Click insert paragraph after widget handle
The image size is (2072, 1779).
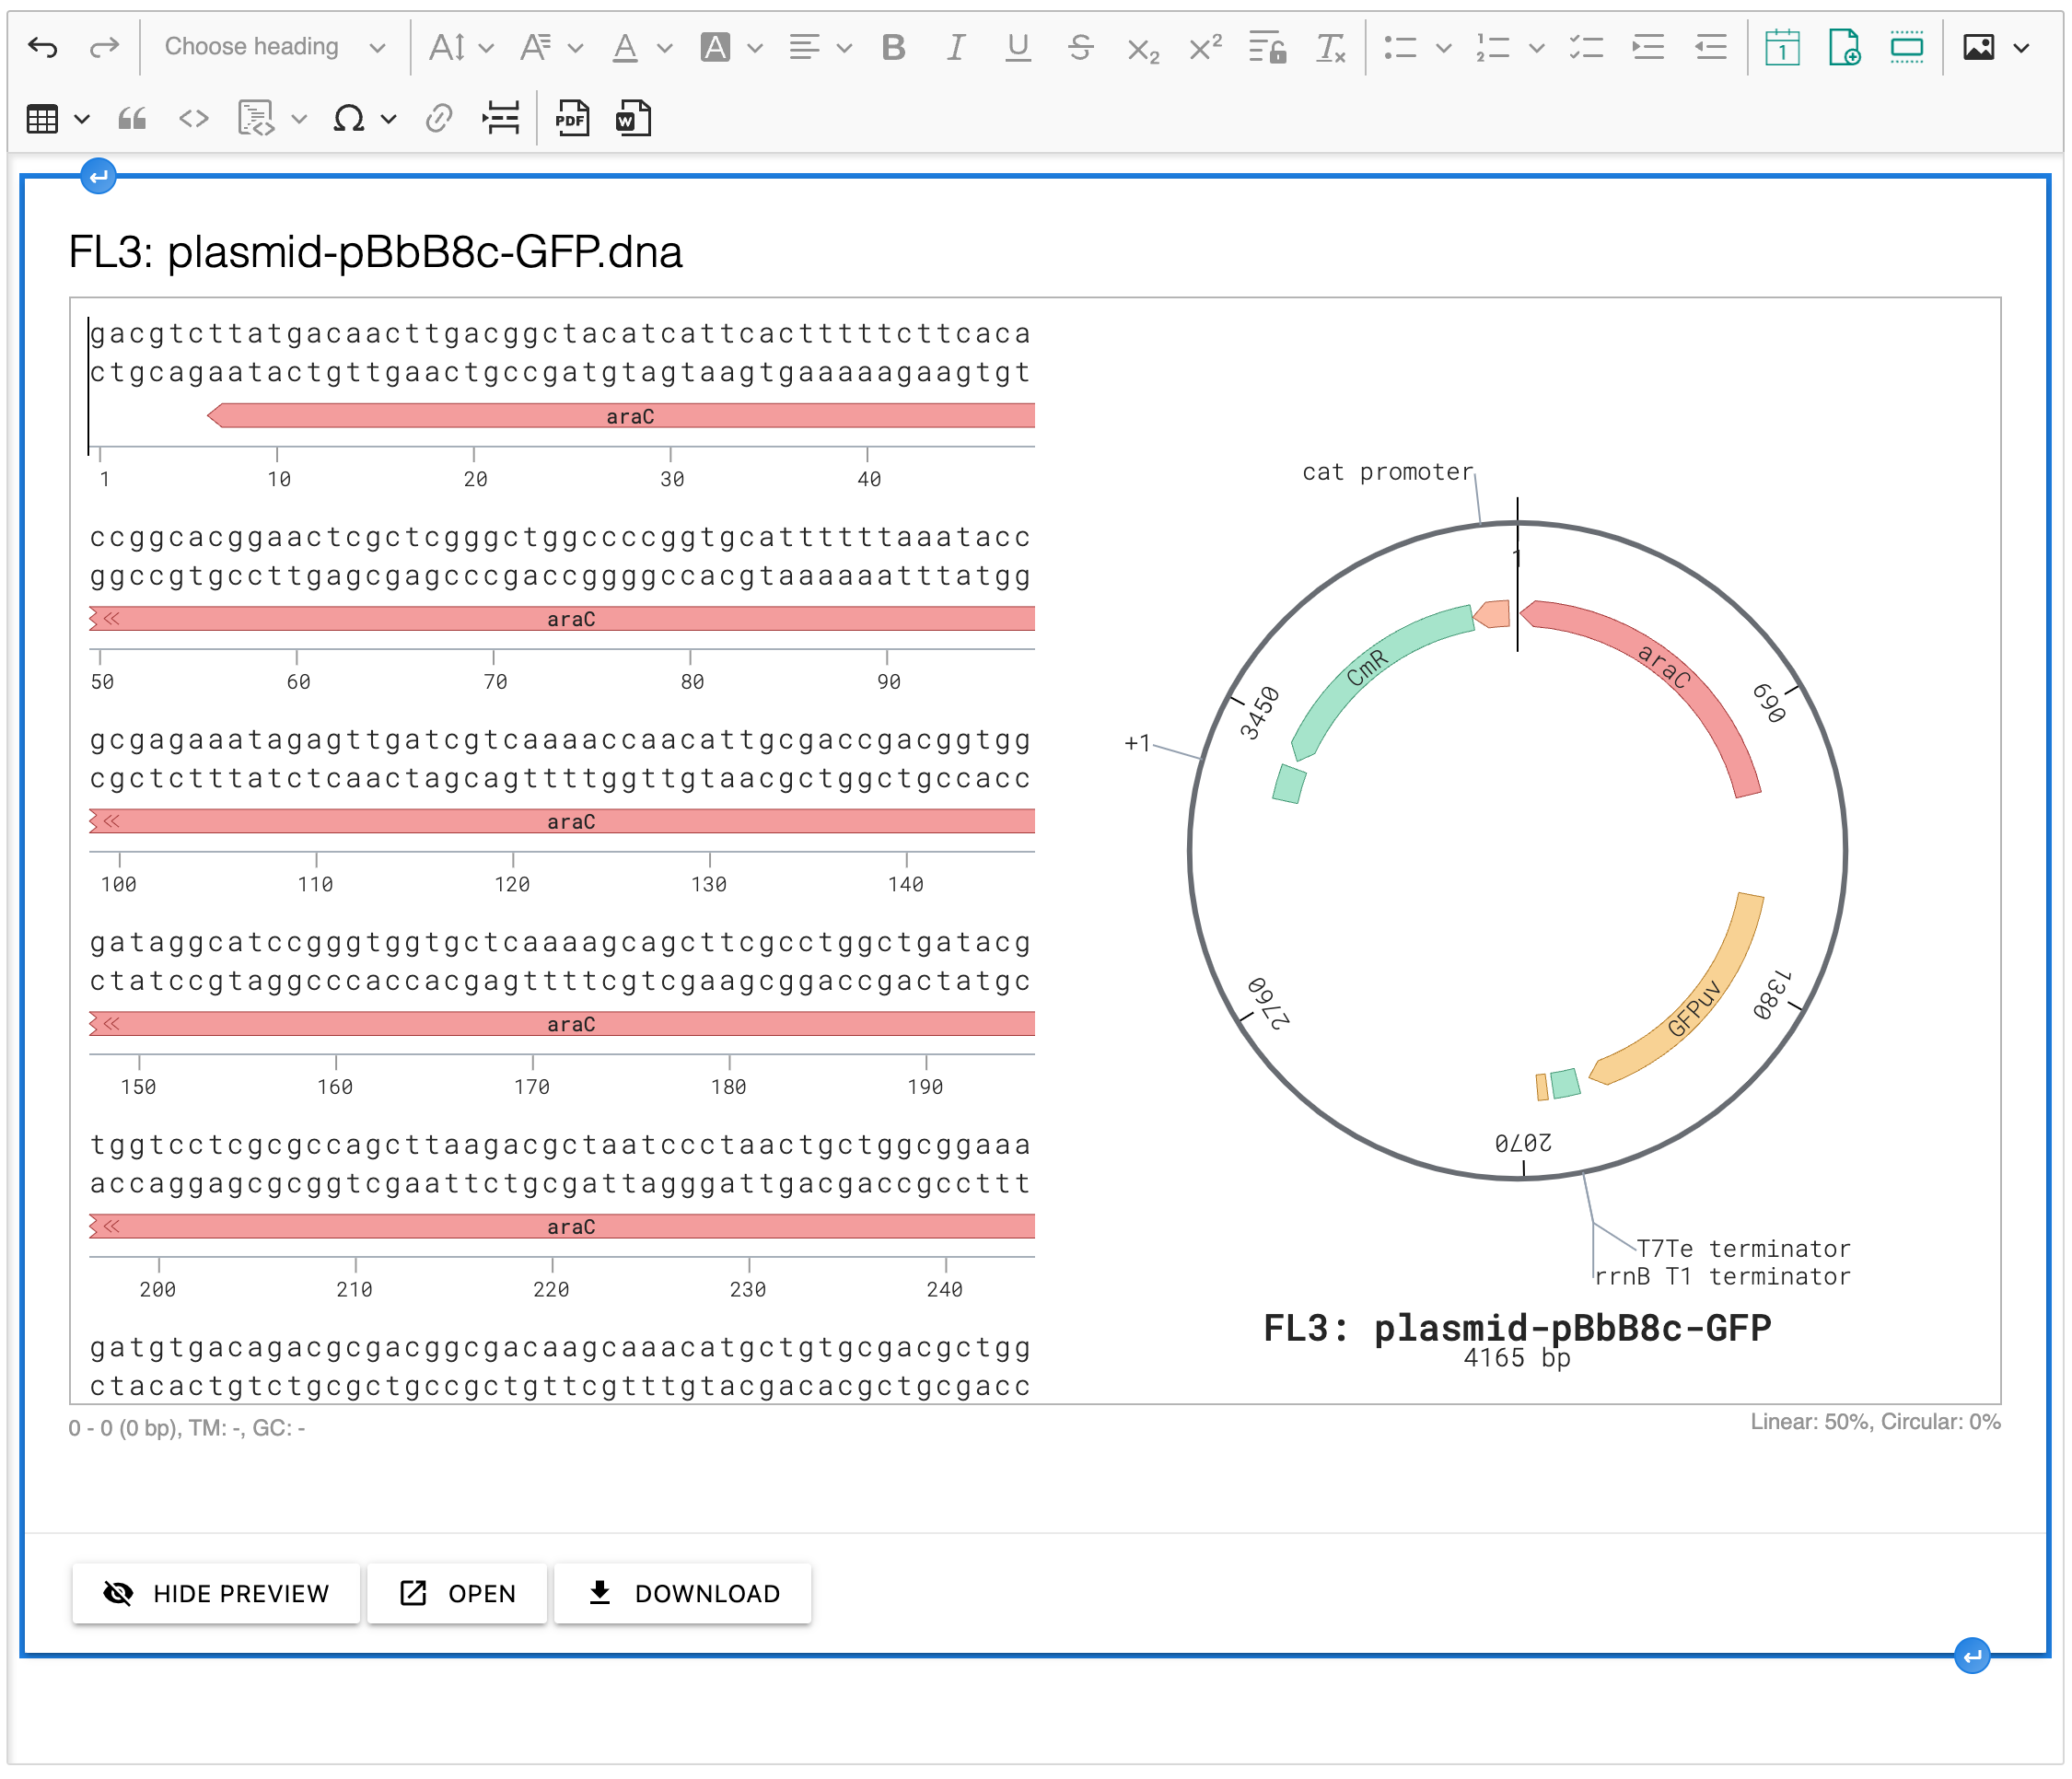click(x=1972, y=1656)
